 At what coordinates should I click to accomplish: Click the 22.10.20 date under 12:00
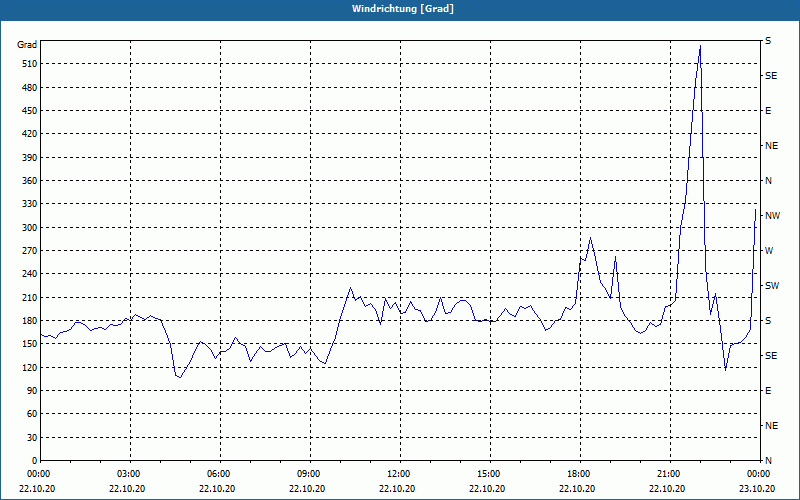[x=397, y=489]
